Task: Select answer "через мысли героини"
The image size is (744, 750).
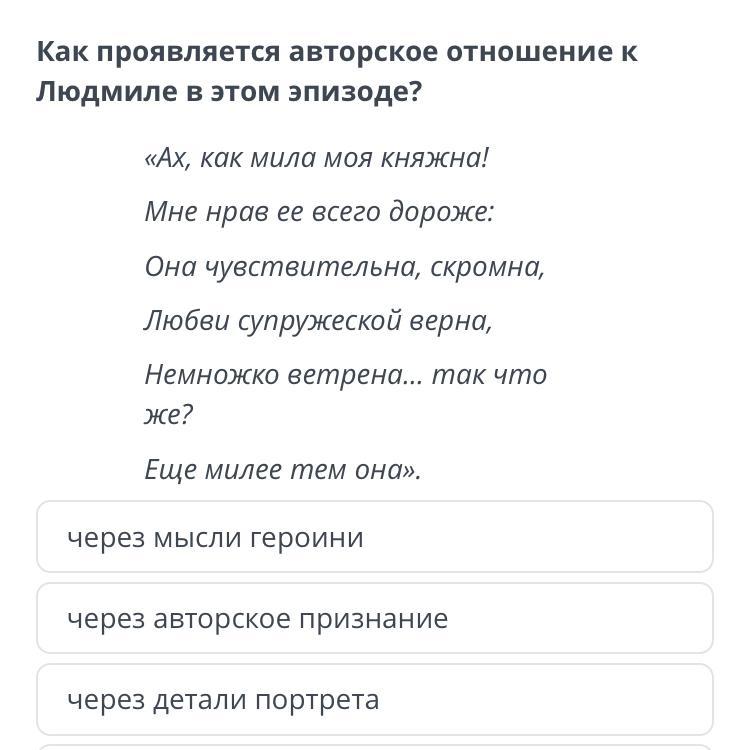Action: pos(374,538)
